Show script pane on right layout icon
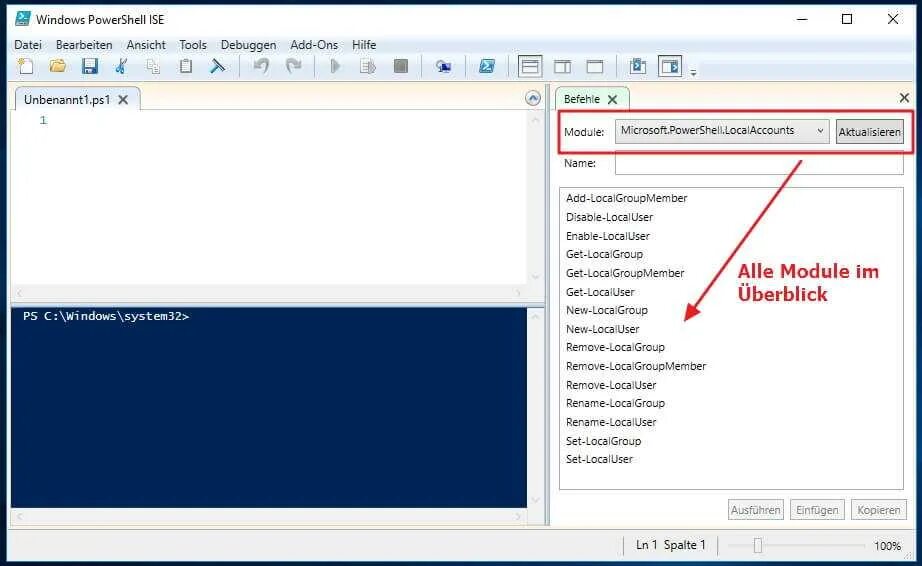This screenshot has height=566, width=922. pyautogui.click(x=563, y=66)
